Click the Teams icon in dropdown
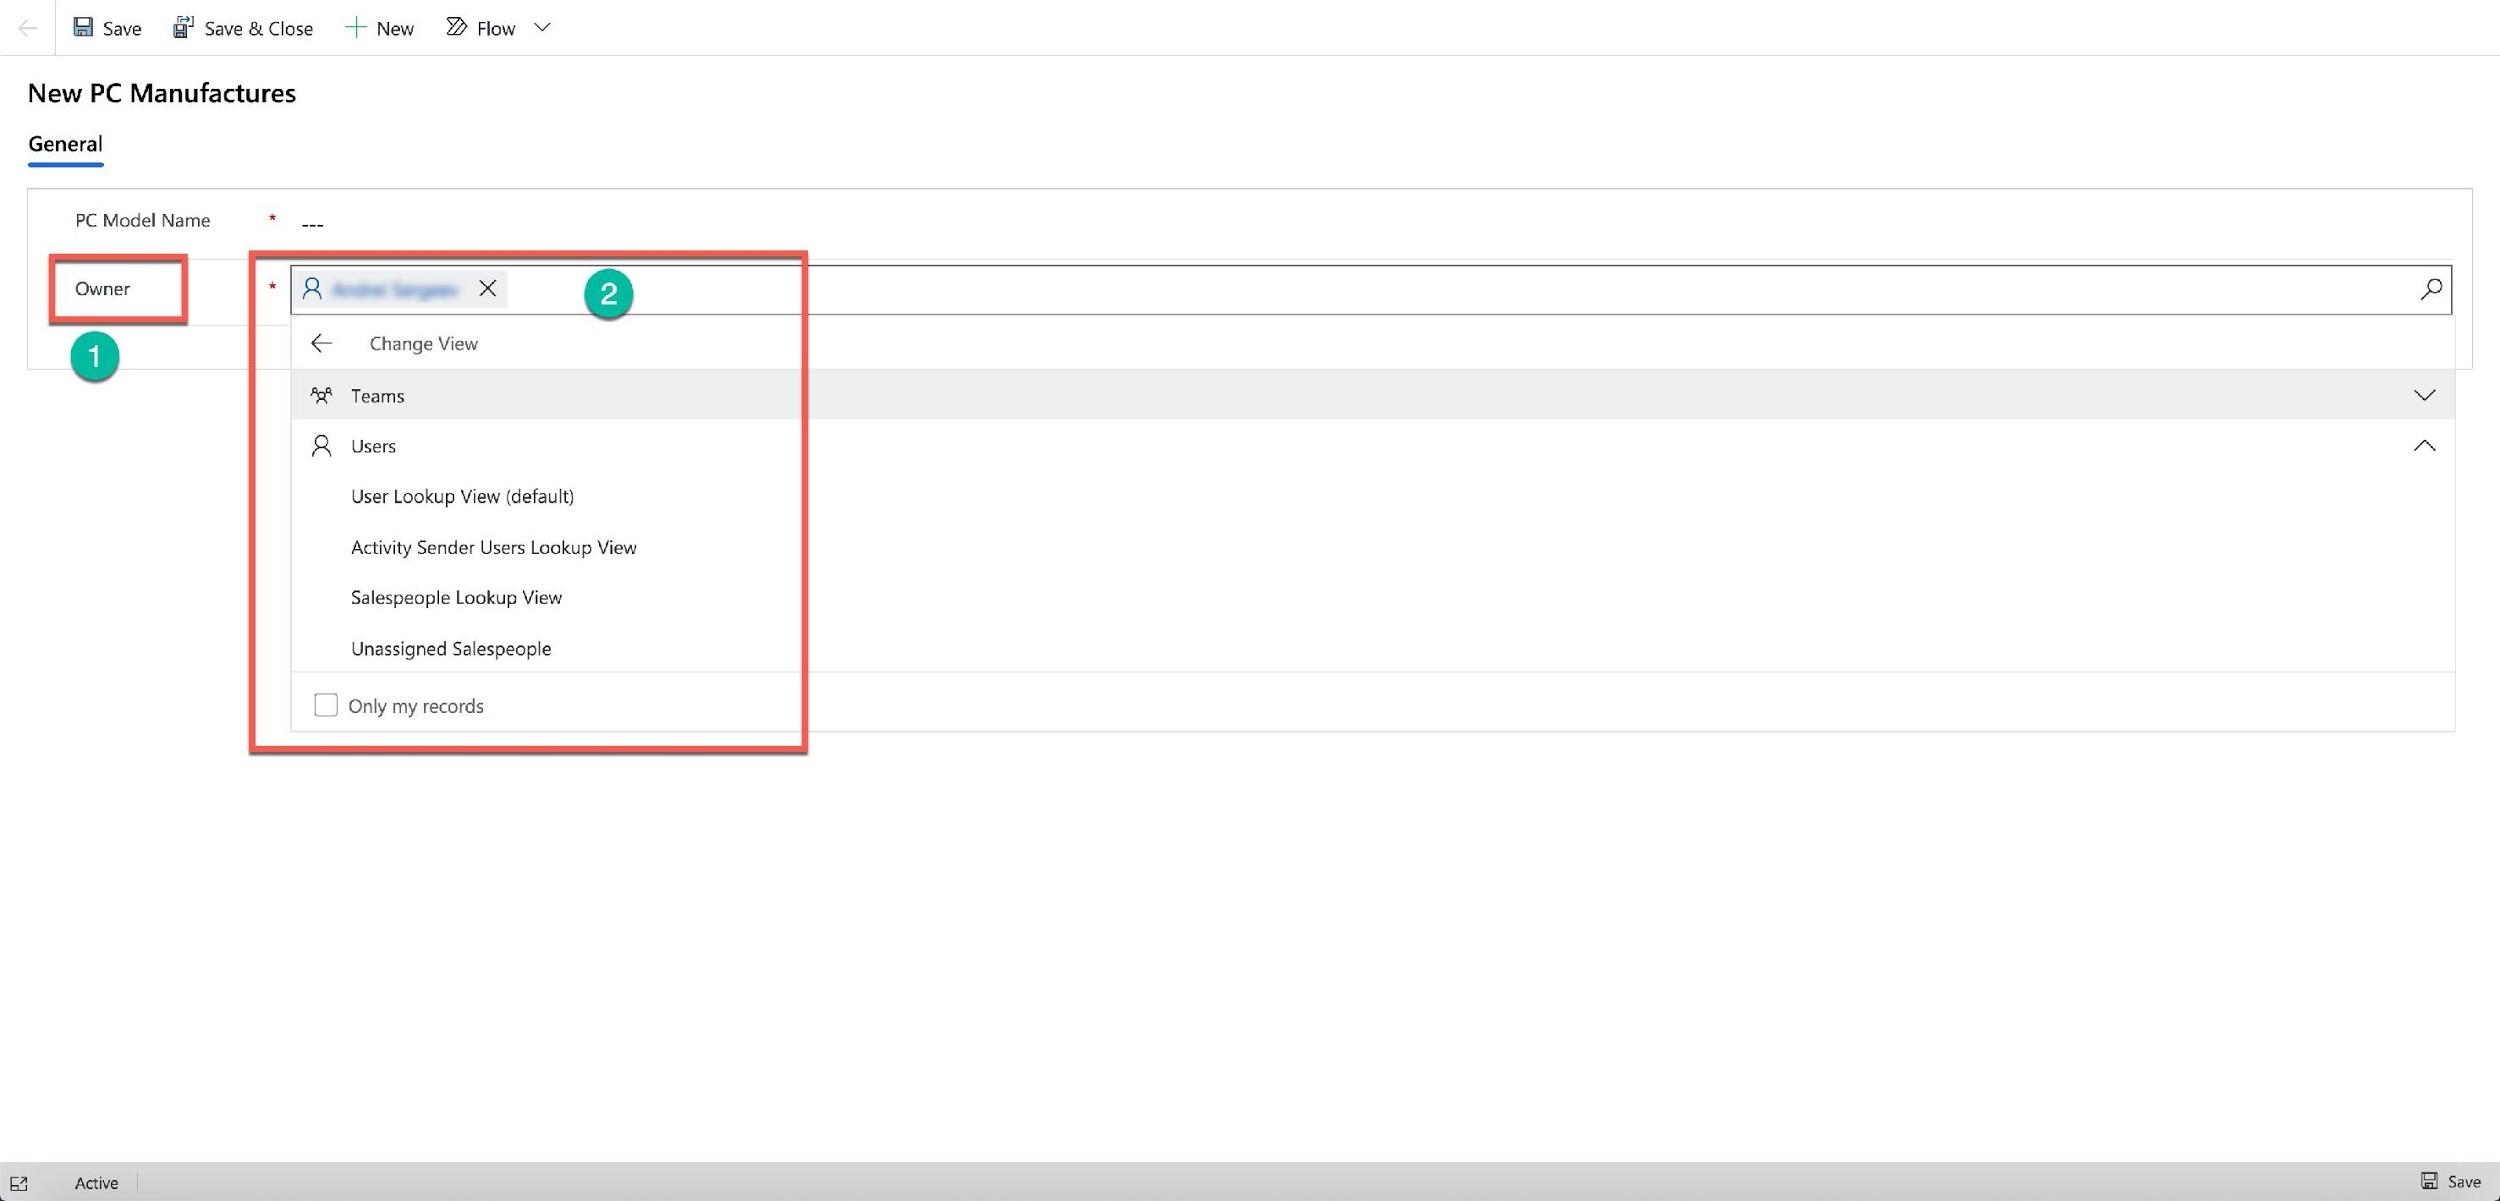The height and width of the screenshot is (1201, 2500). pos(320,394)
